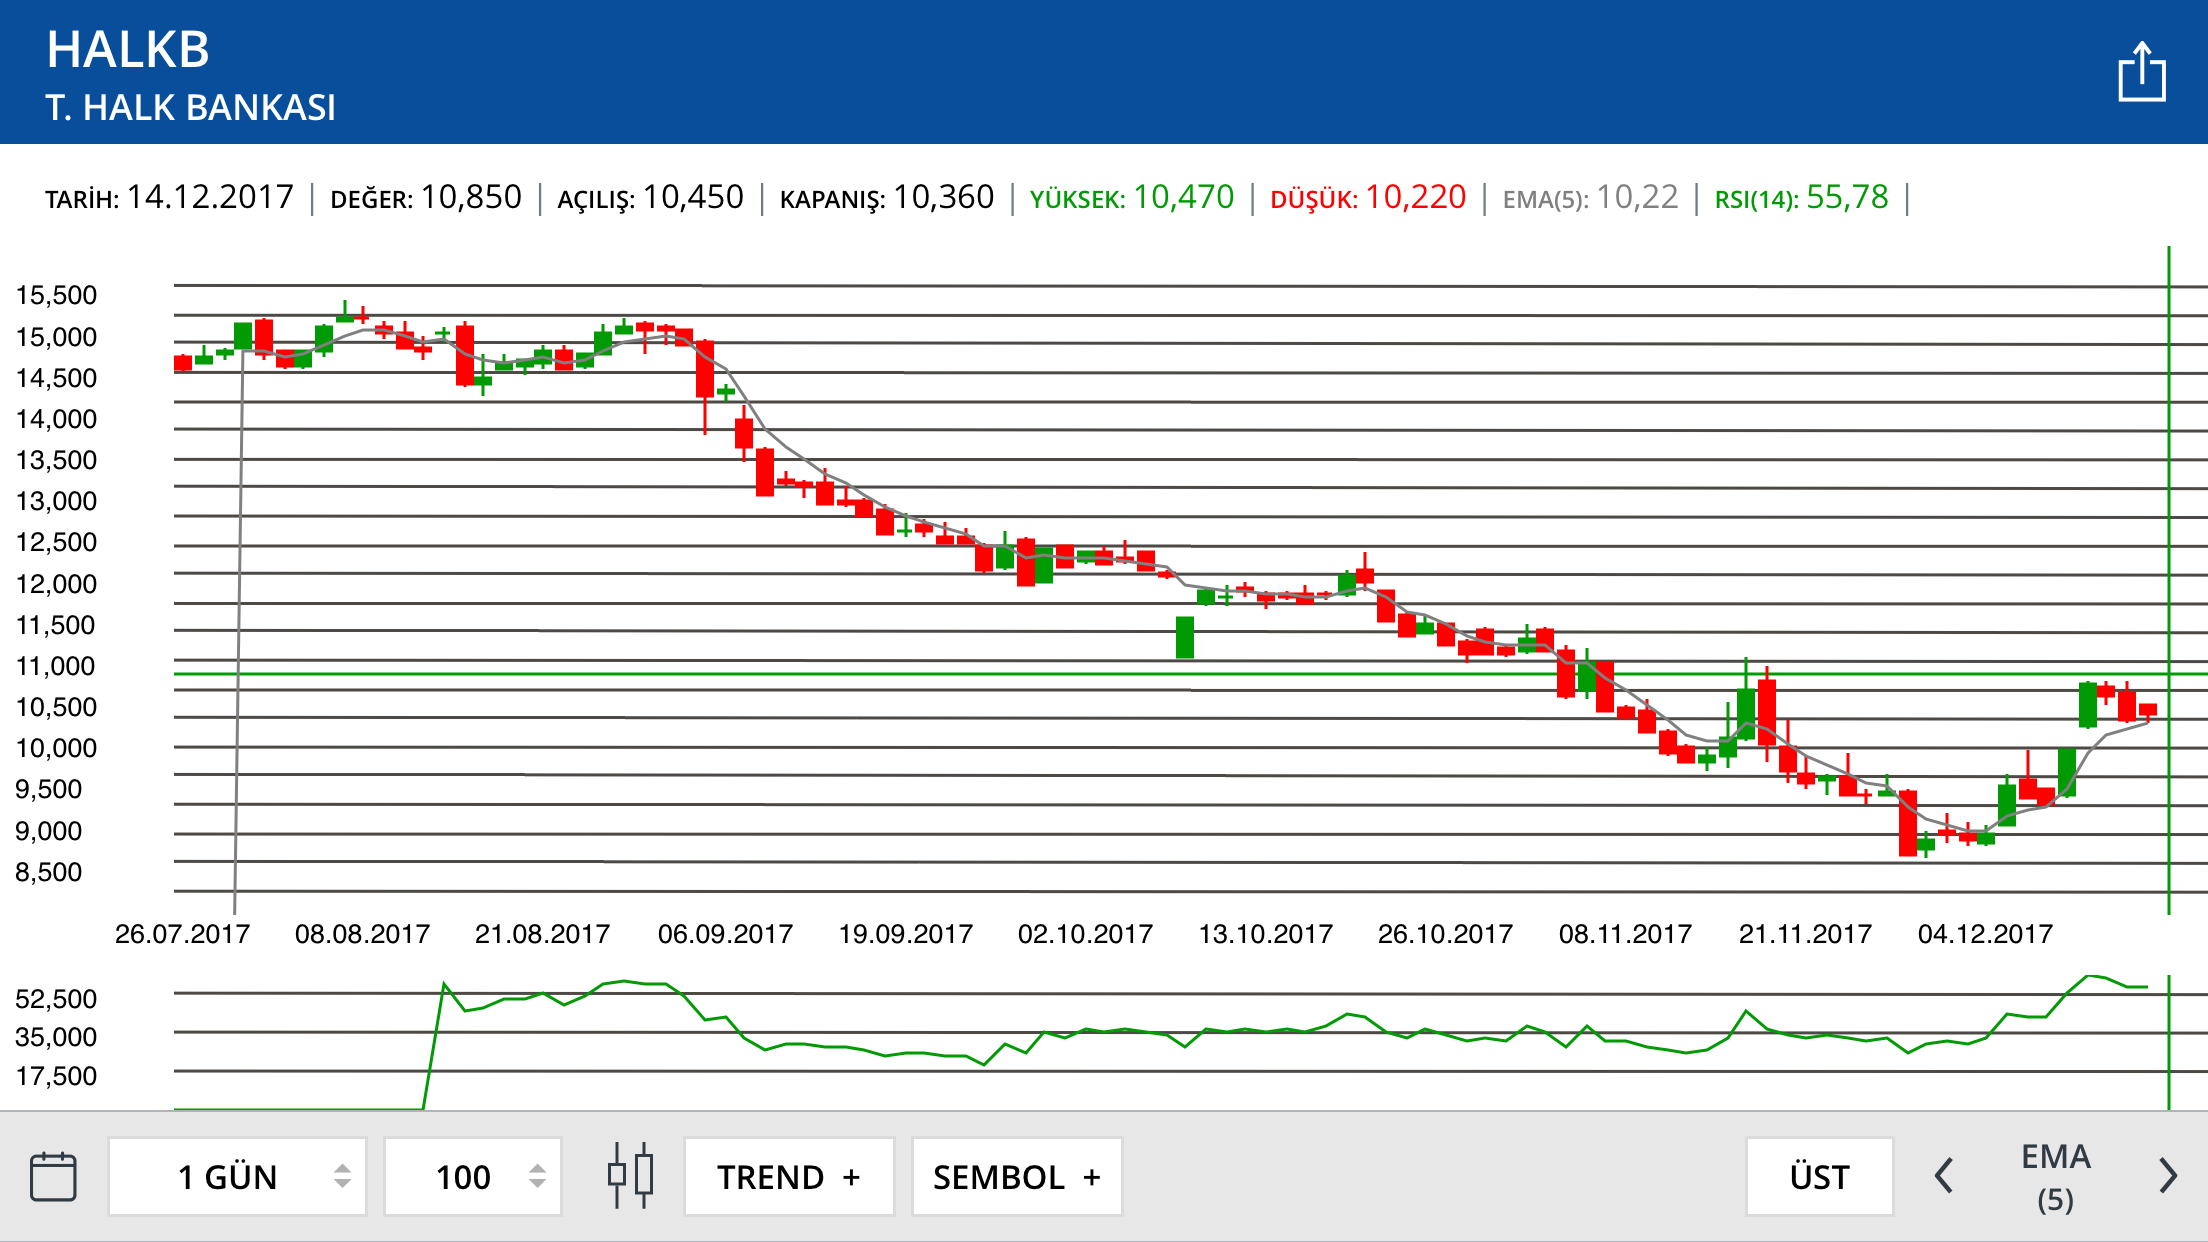This screenshot has width=2208, height=1242.
Task: Tap the T. HALK BANKASI company name
Action: coord(191,107)
